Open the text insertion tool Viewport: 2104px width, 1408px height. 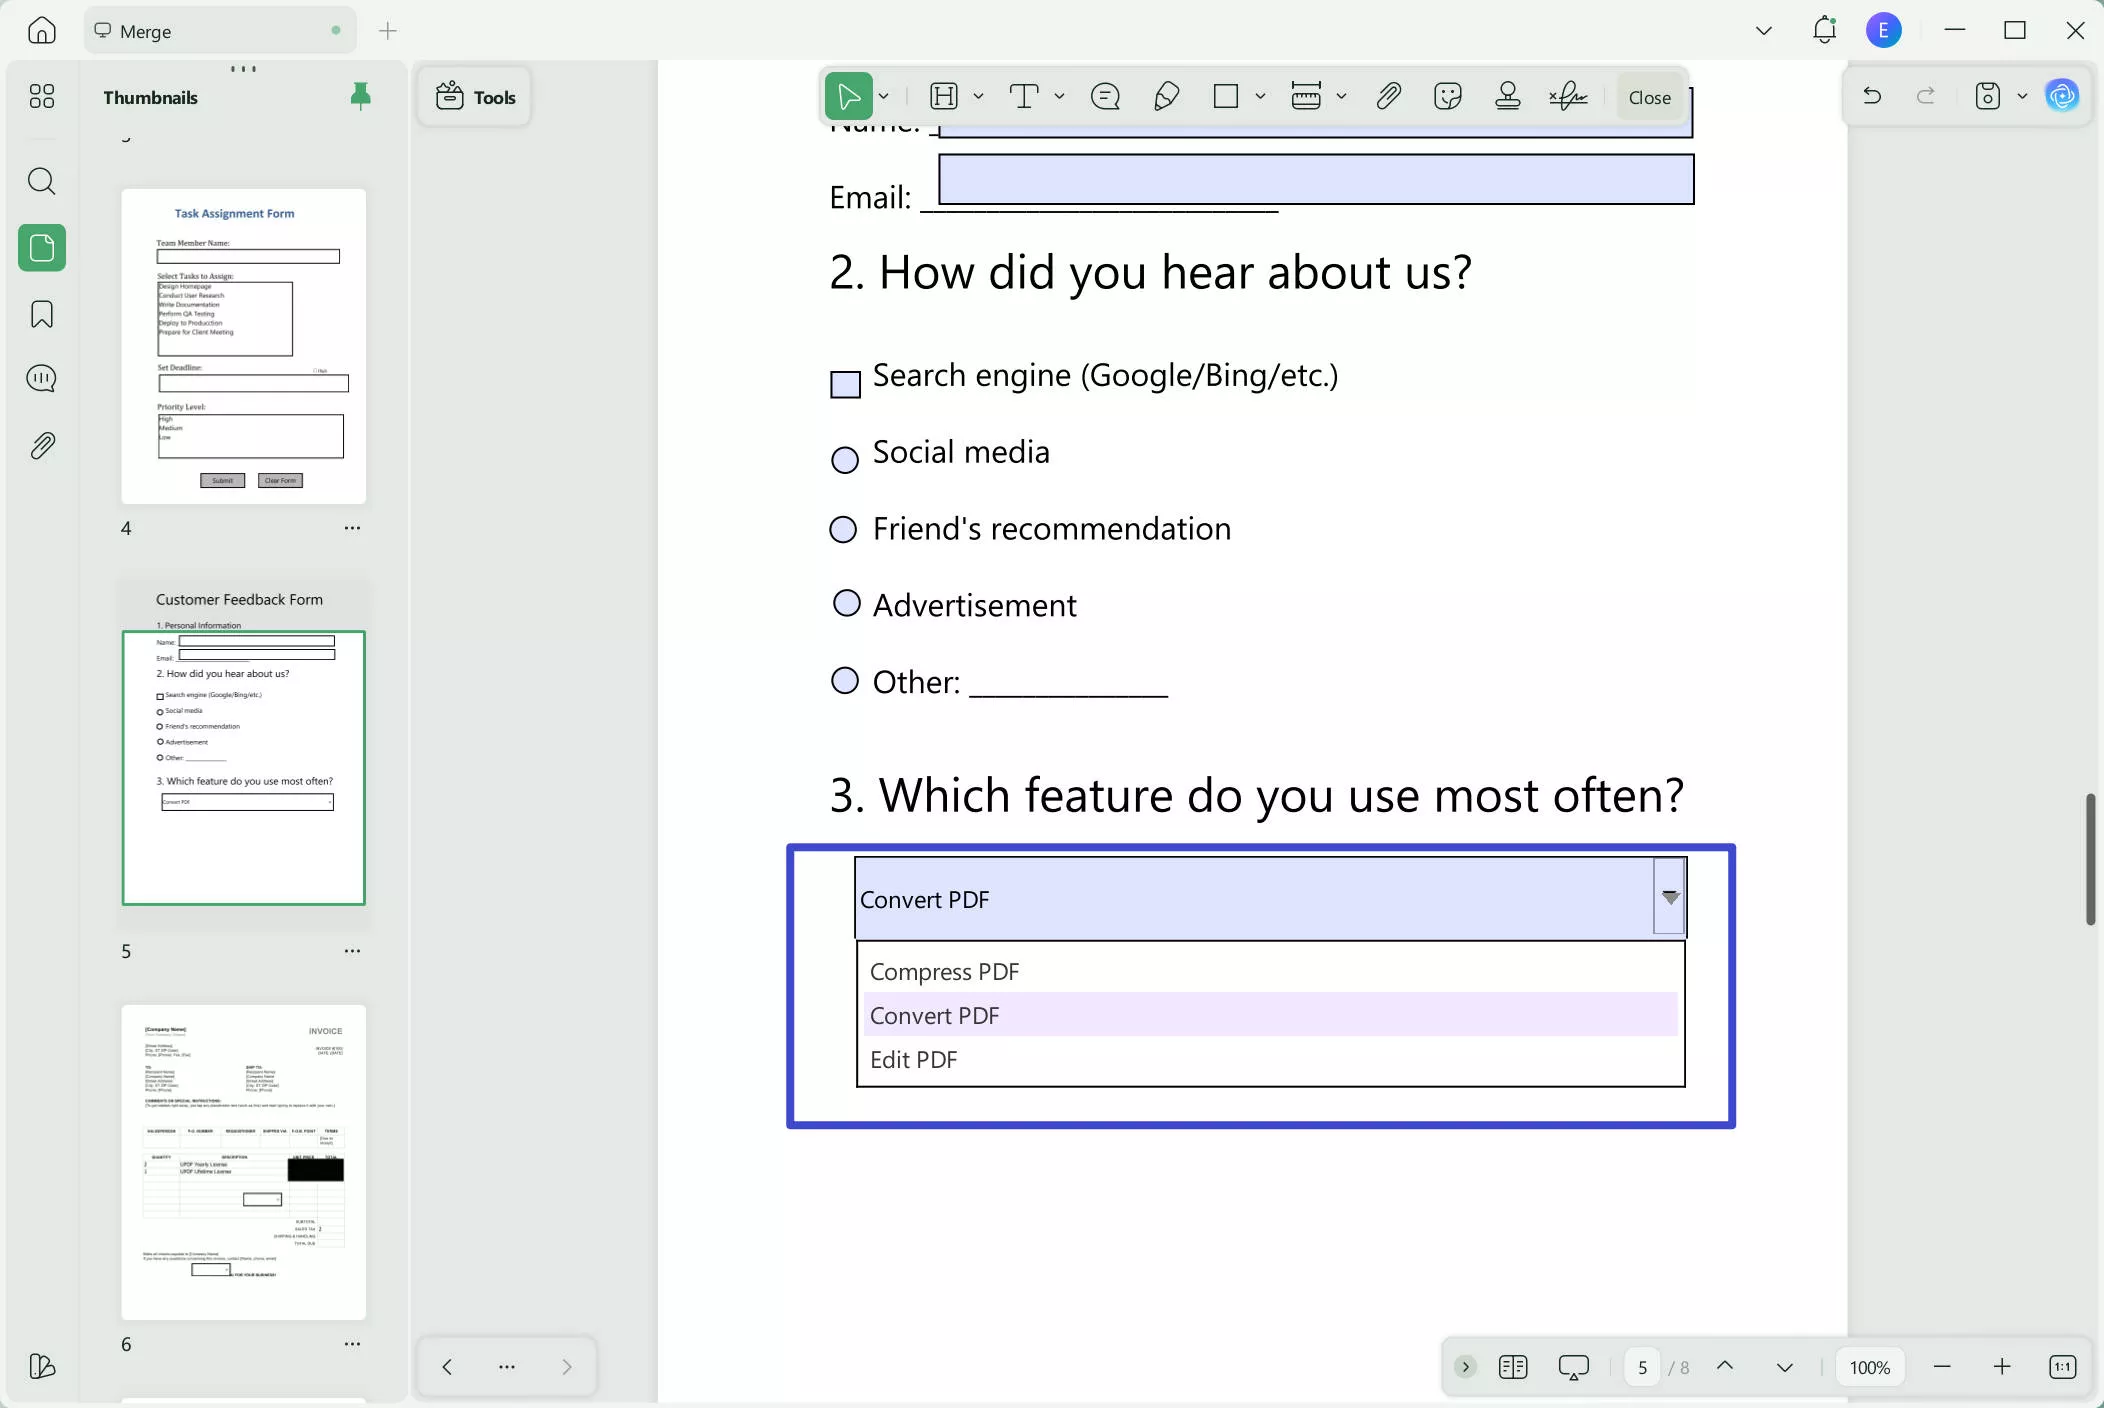click(x=1025, y=96)
